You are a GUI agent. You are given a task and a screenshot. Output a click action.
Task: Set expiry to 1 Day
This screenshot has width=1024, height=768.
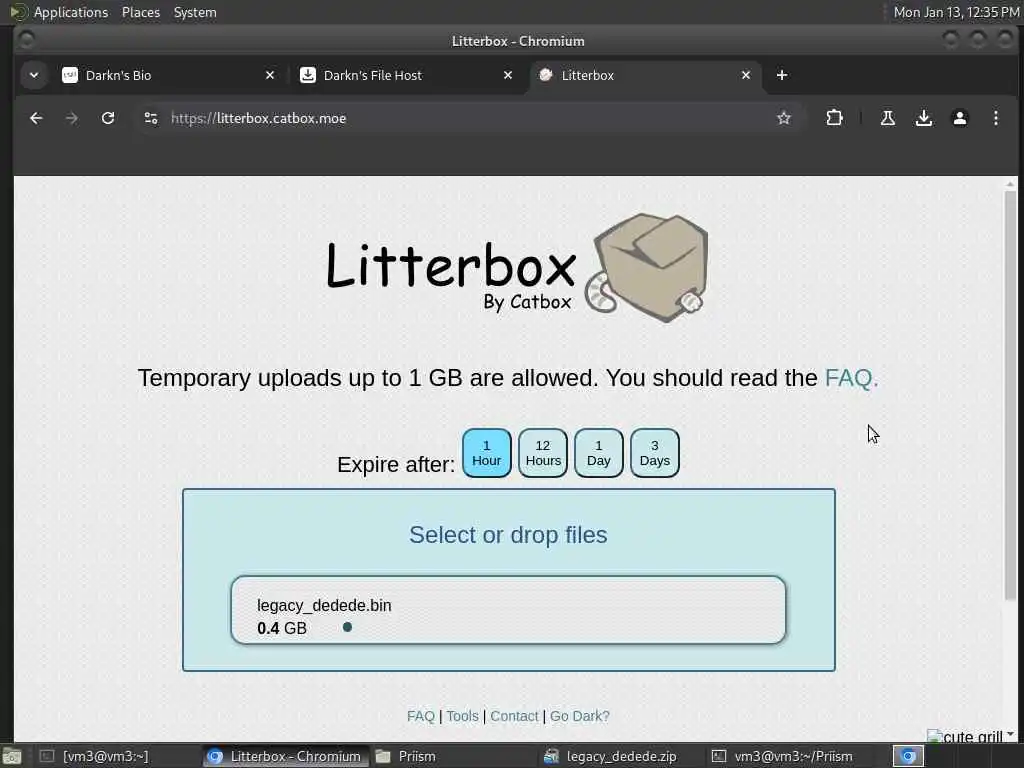pyautogui.click(x=599, y=453)
